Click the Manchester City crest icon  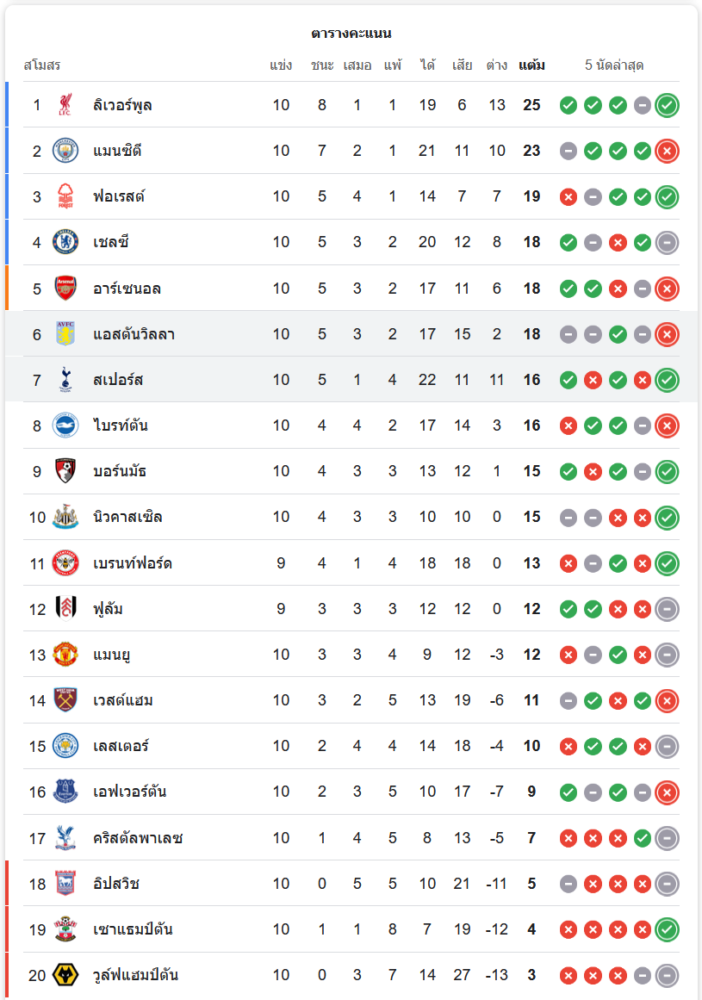click(65, 151)
